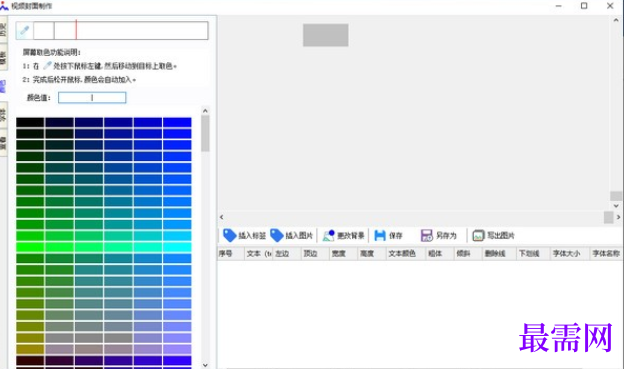Image resolution: width=631 pixels, height=369 pixels.
Task: Open the topmost vertical tab in left sidebar
Action: pyautogui.click(x=3, y=30)
